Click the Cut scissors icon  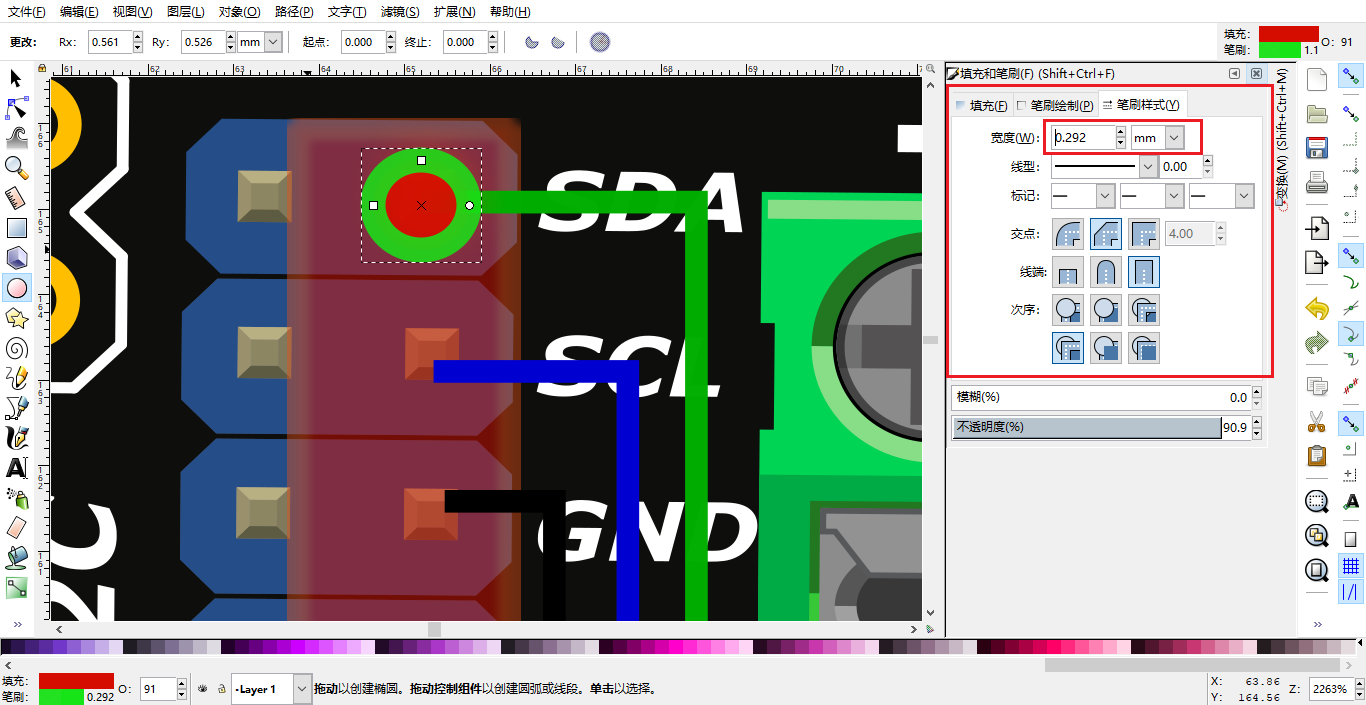[x=1317, y=422]
